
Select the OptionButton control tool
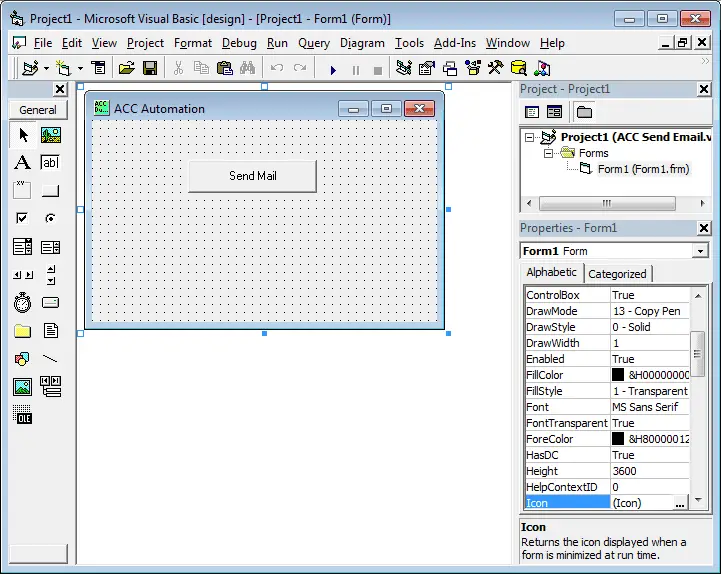51,218
